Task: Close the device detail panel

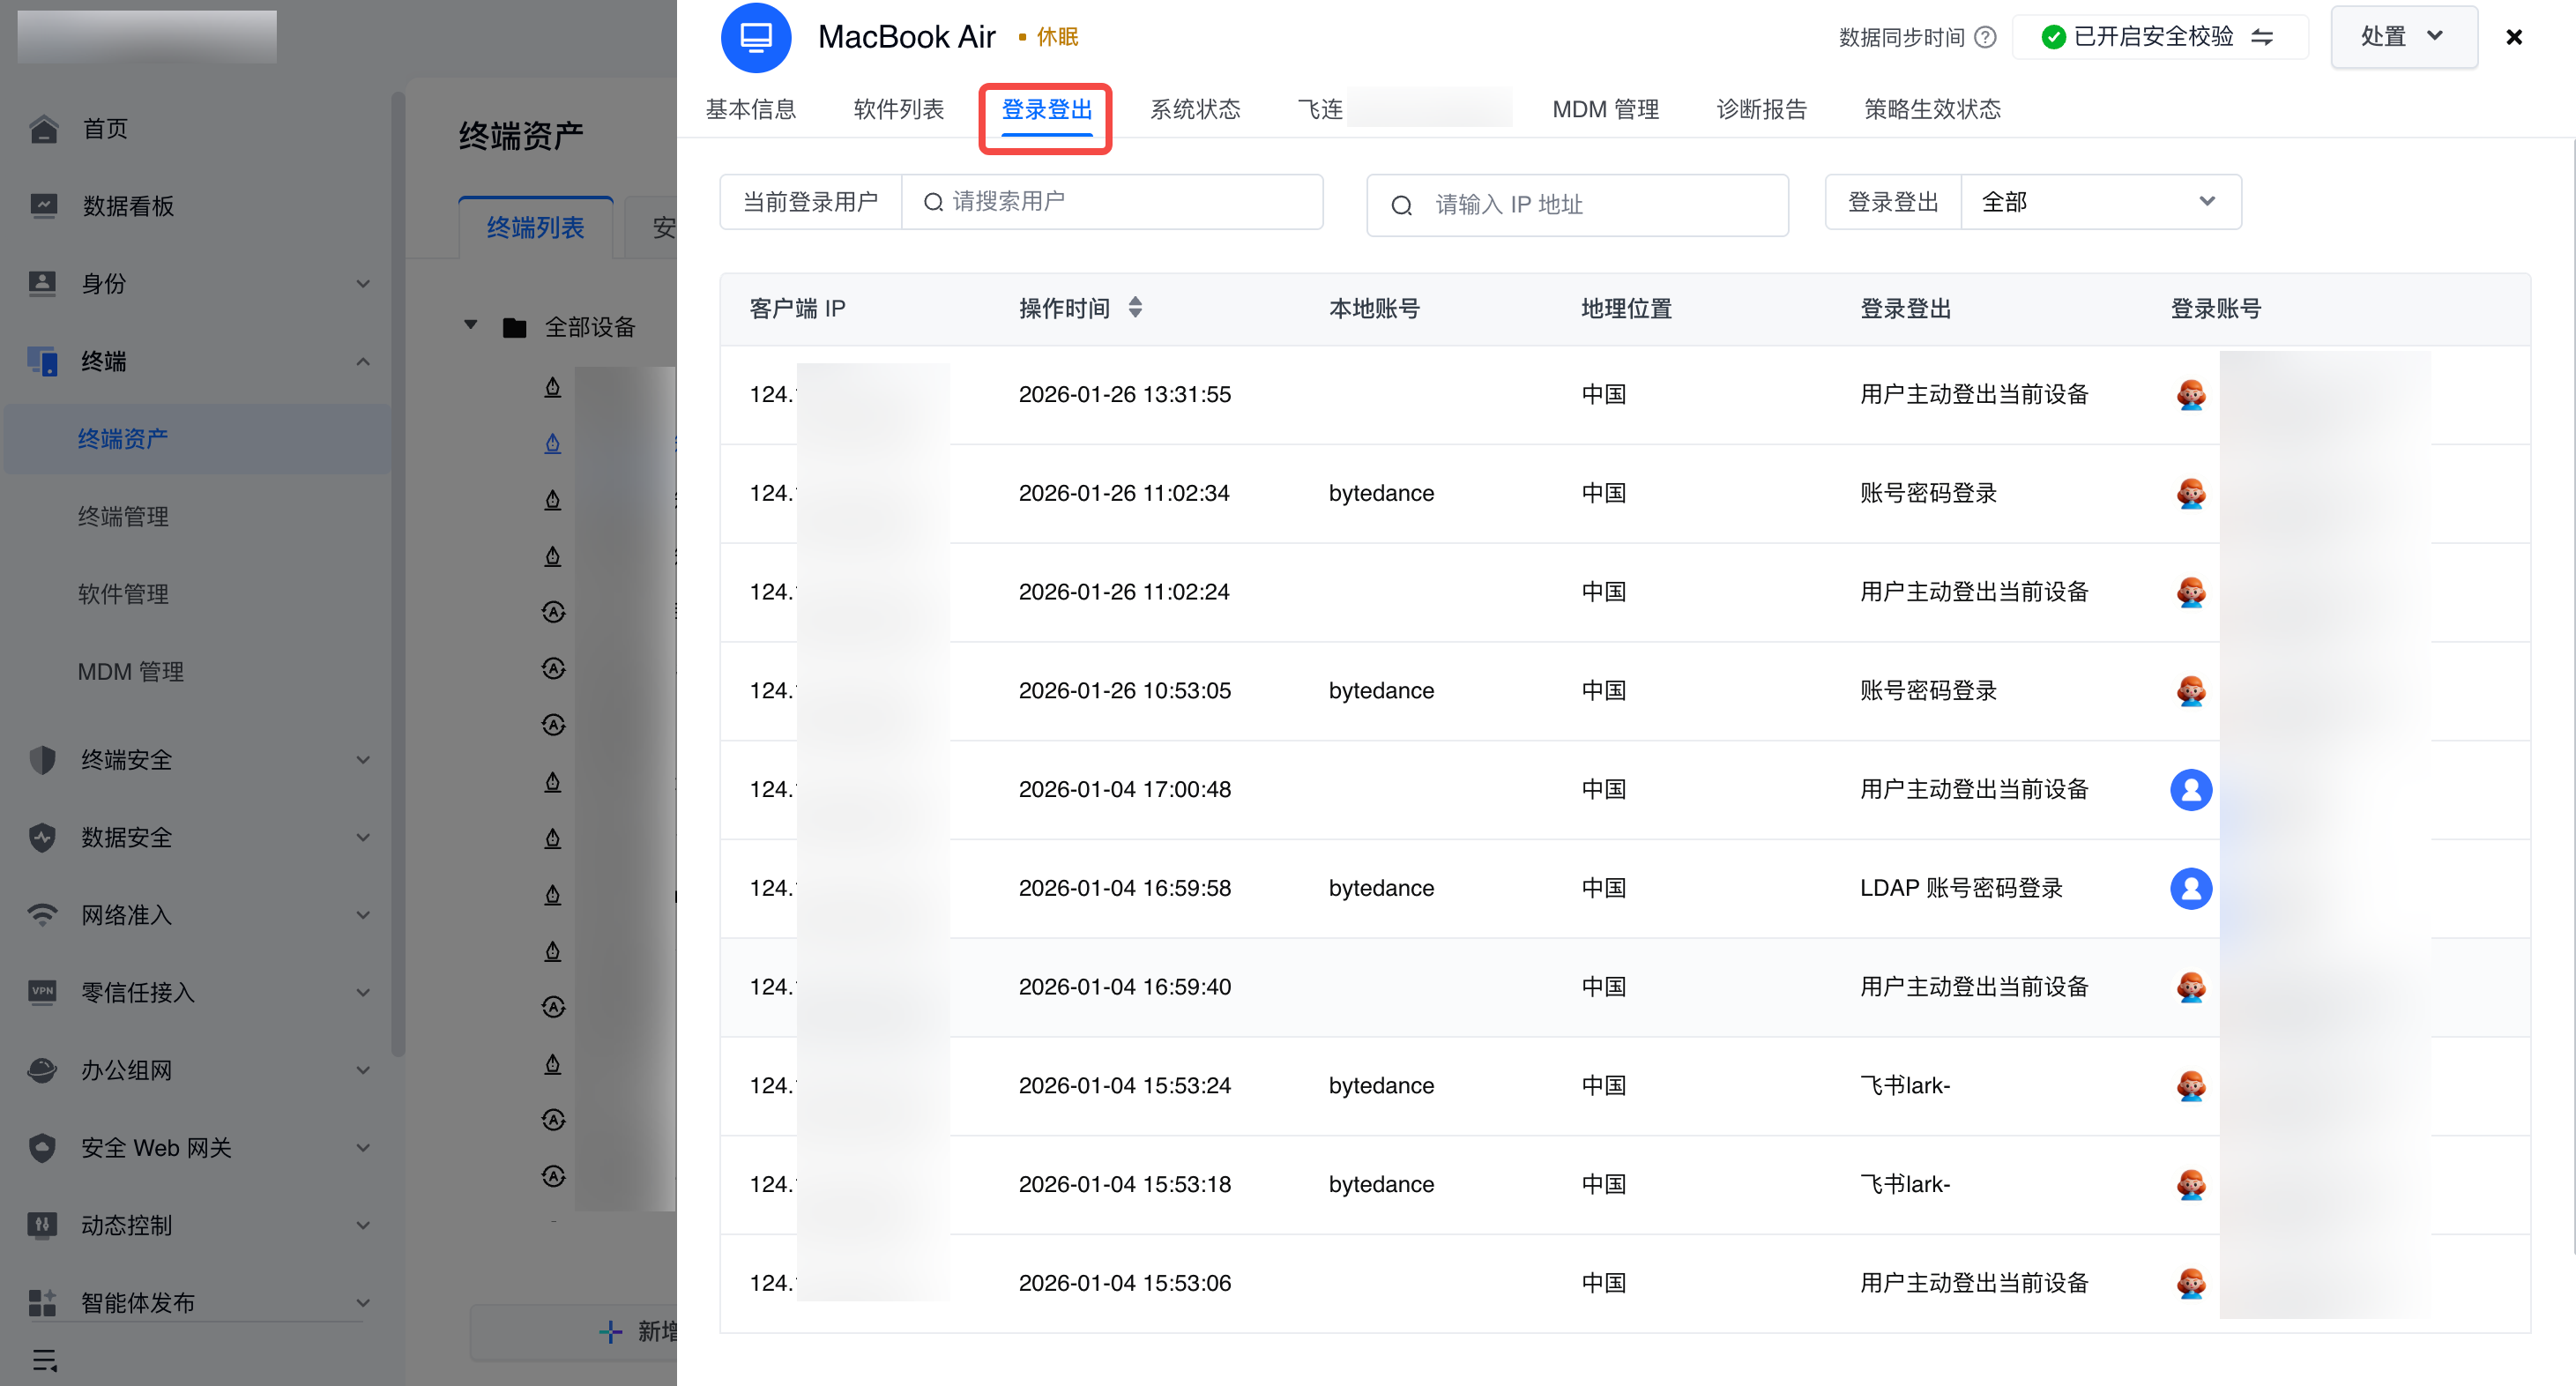Action: pos(2514,37)
